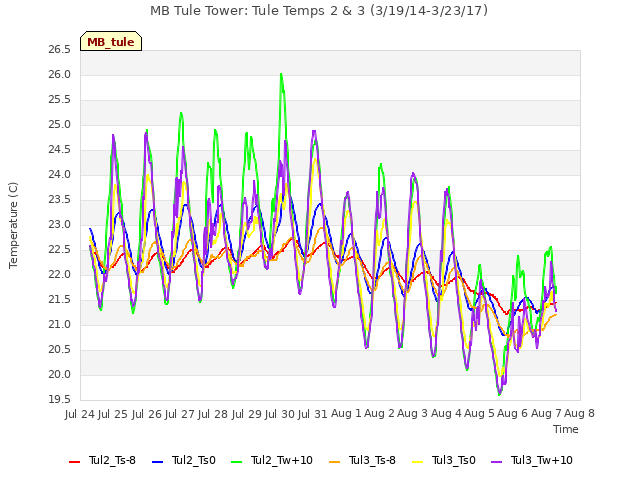This screenshot has width=640, height=480.
Task: Click the orange Tul3_Ts-8 legend swatch
Action: [334, 462]
